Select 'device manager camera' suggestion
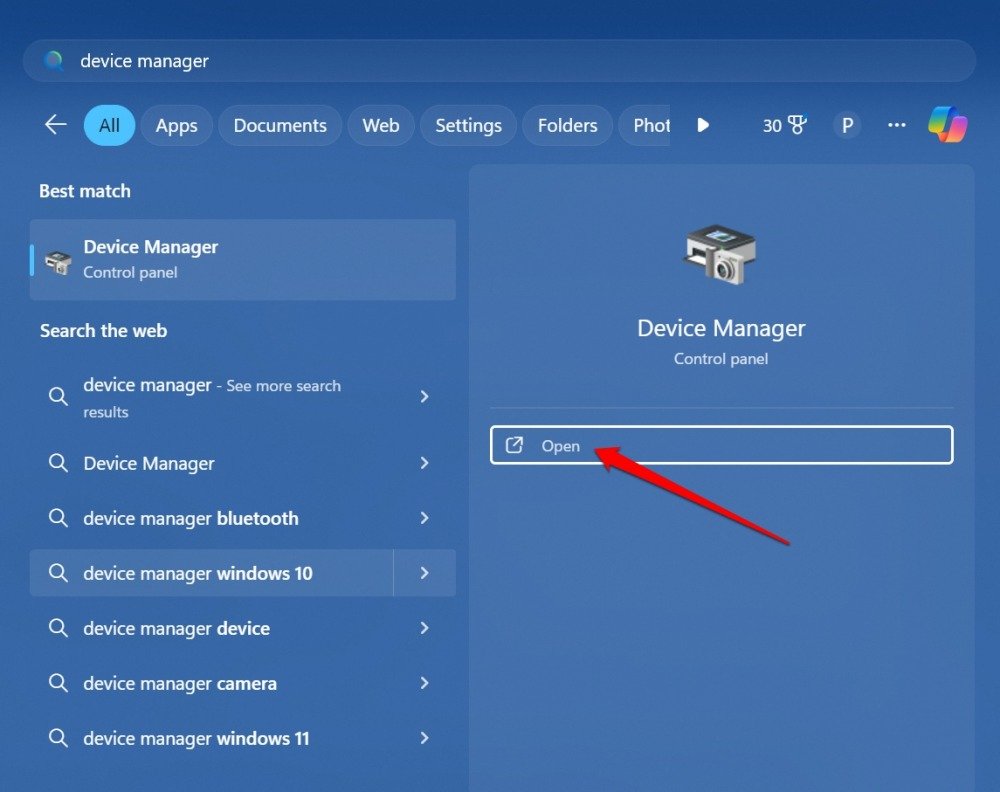The width and height of the screenshot is (1000, 792). click(212, 683)
